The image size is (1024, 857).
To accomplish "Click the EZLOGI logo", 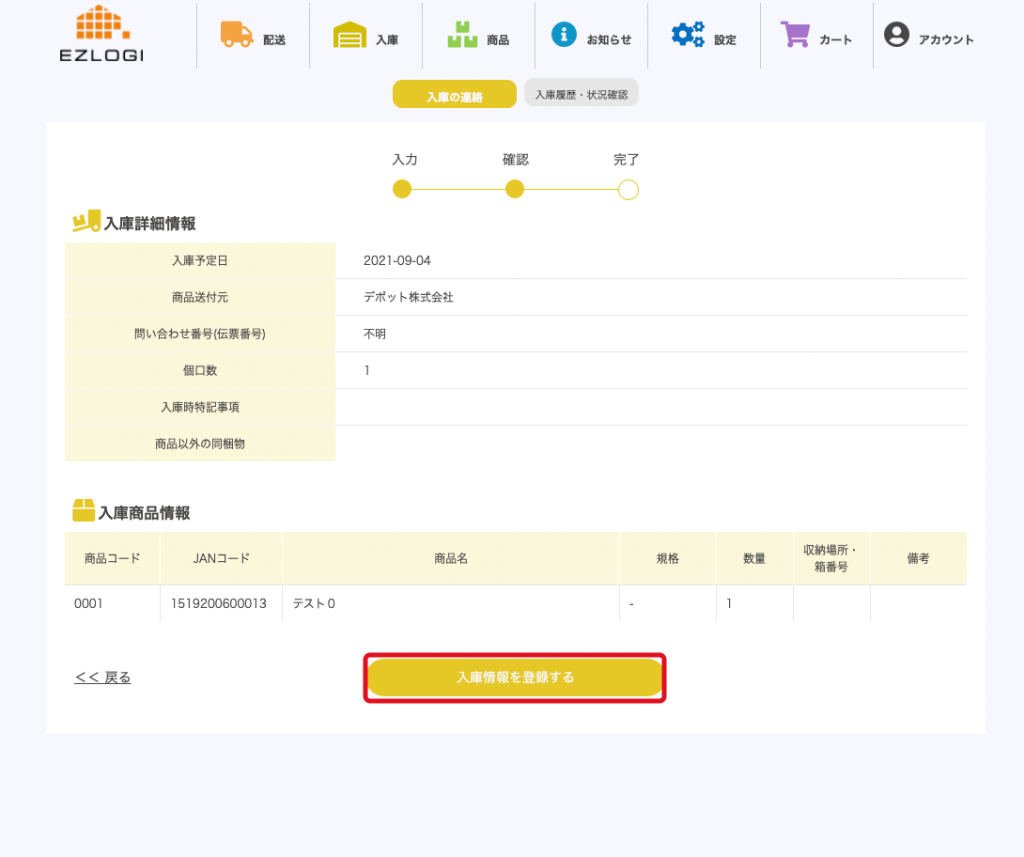I will (101, 34).
